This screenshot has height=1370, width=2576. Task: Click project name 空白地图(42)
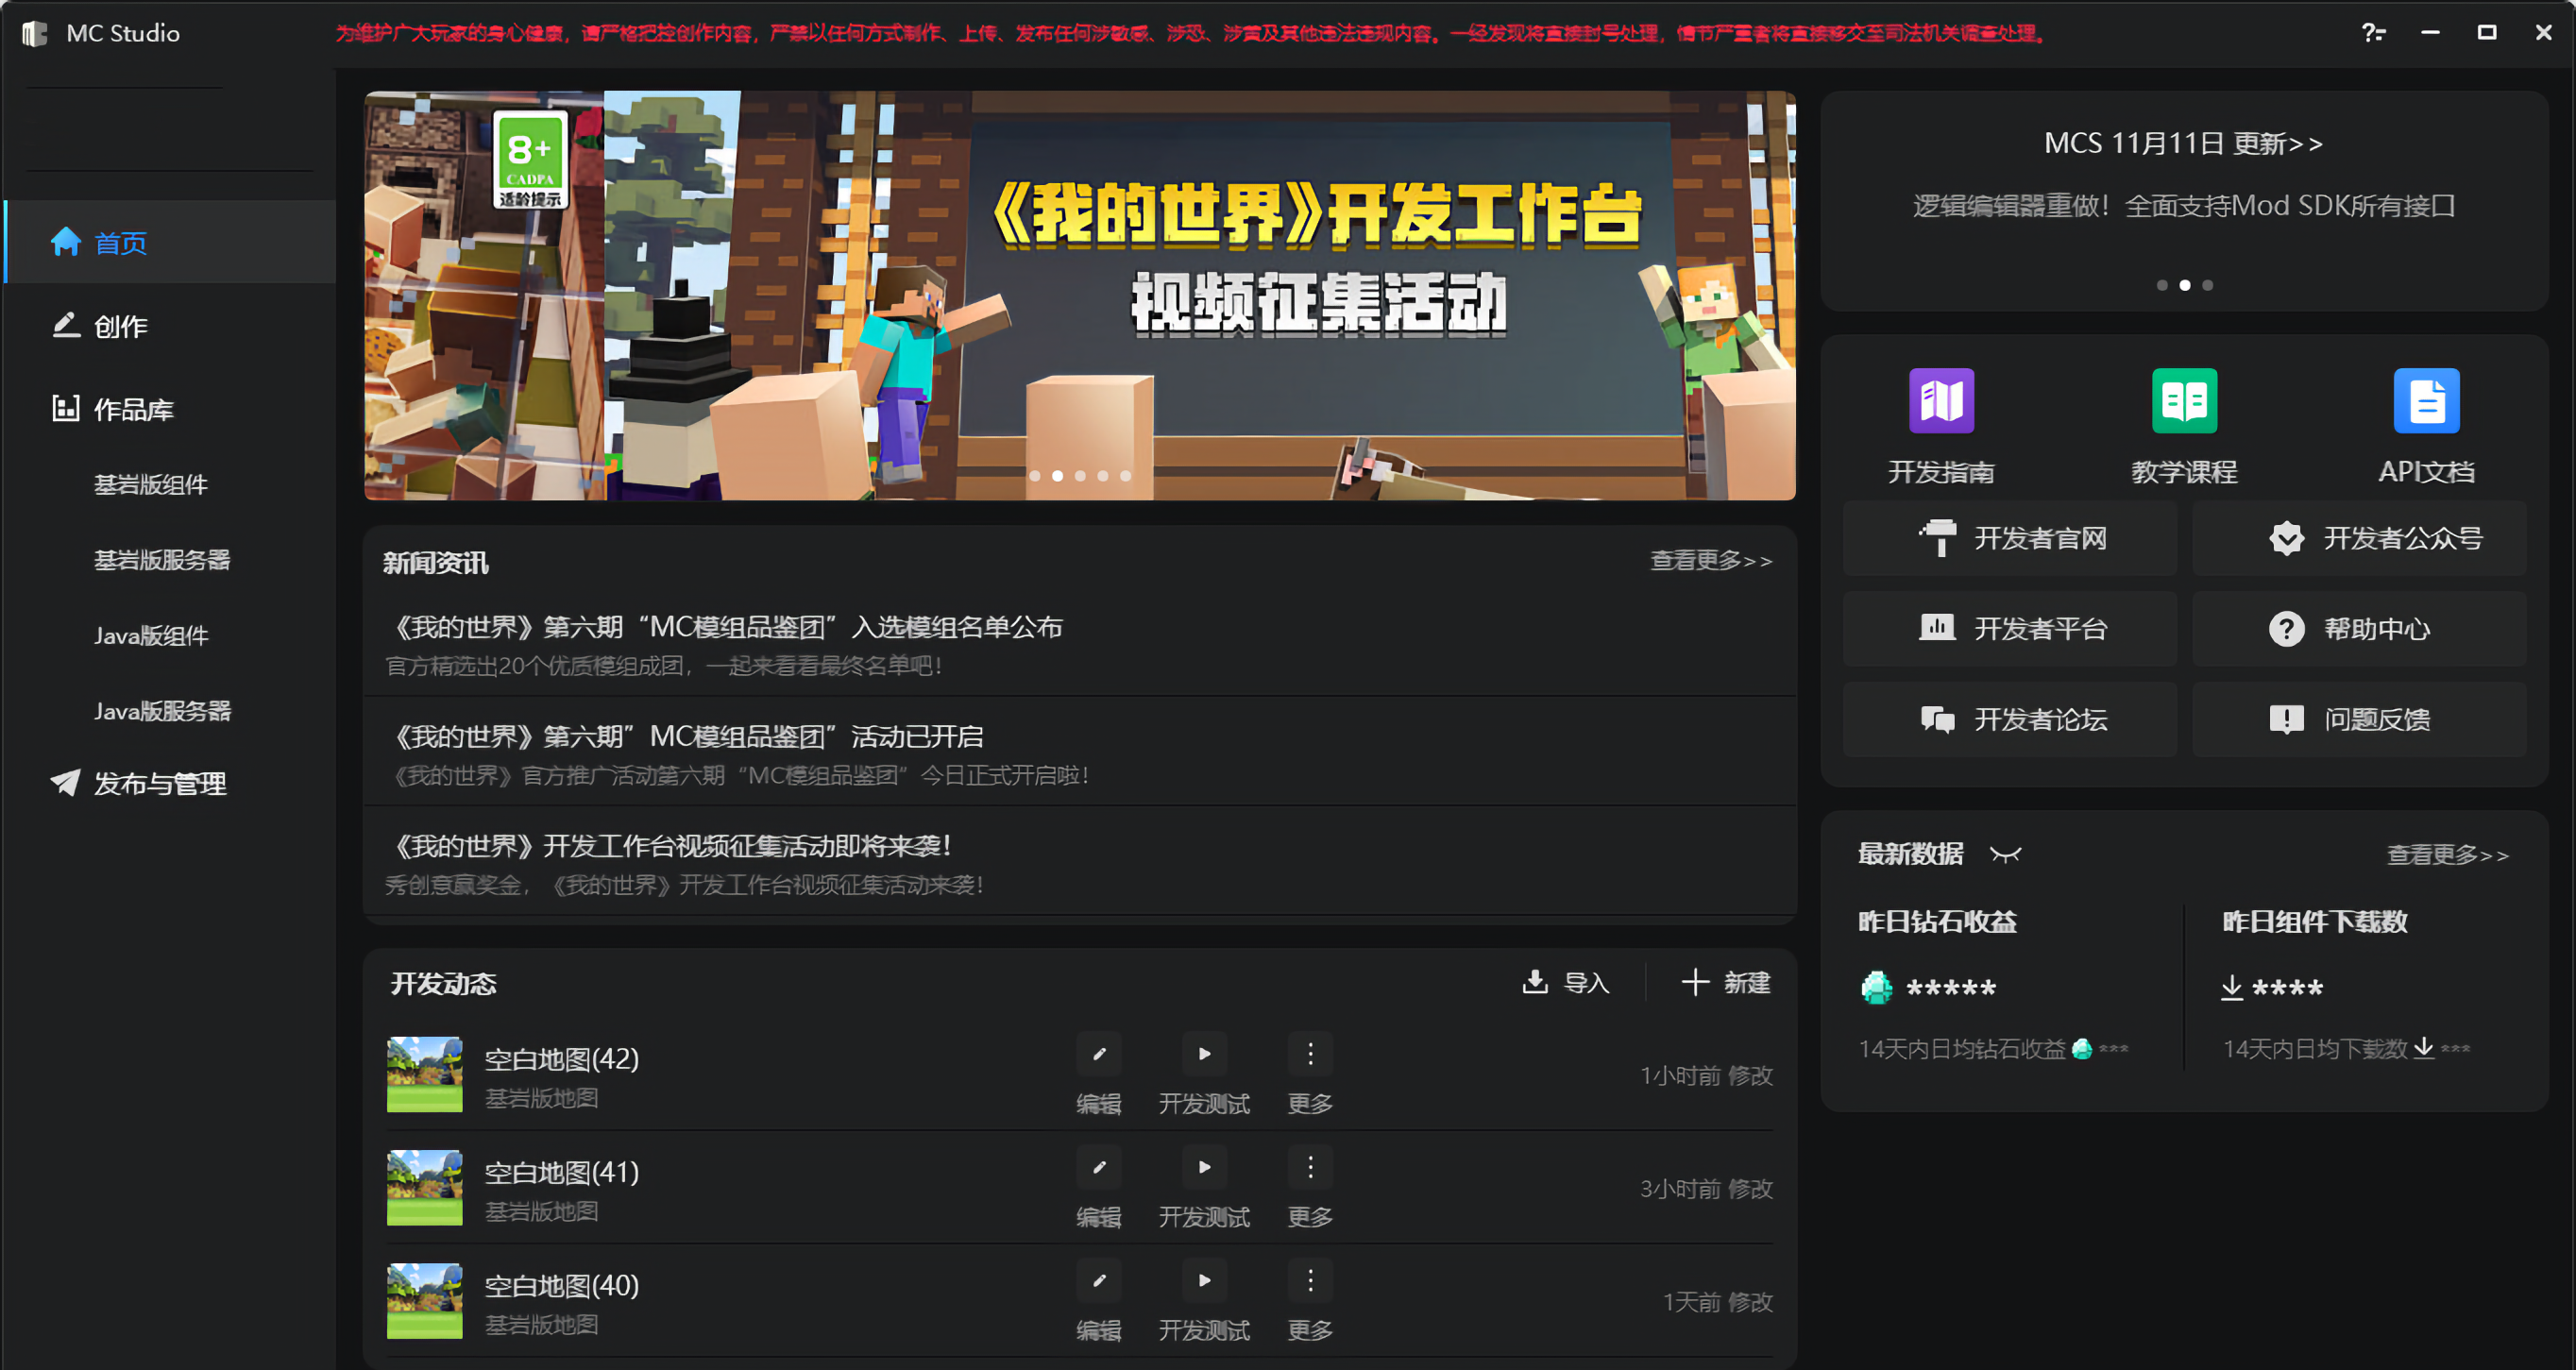562,1059
